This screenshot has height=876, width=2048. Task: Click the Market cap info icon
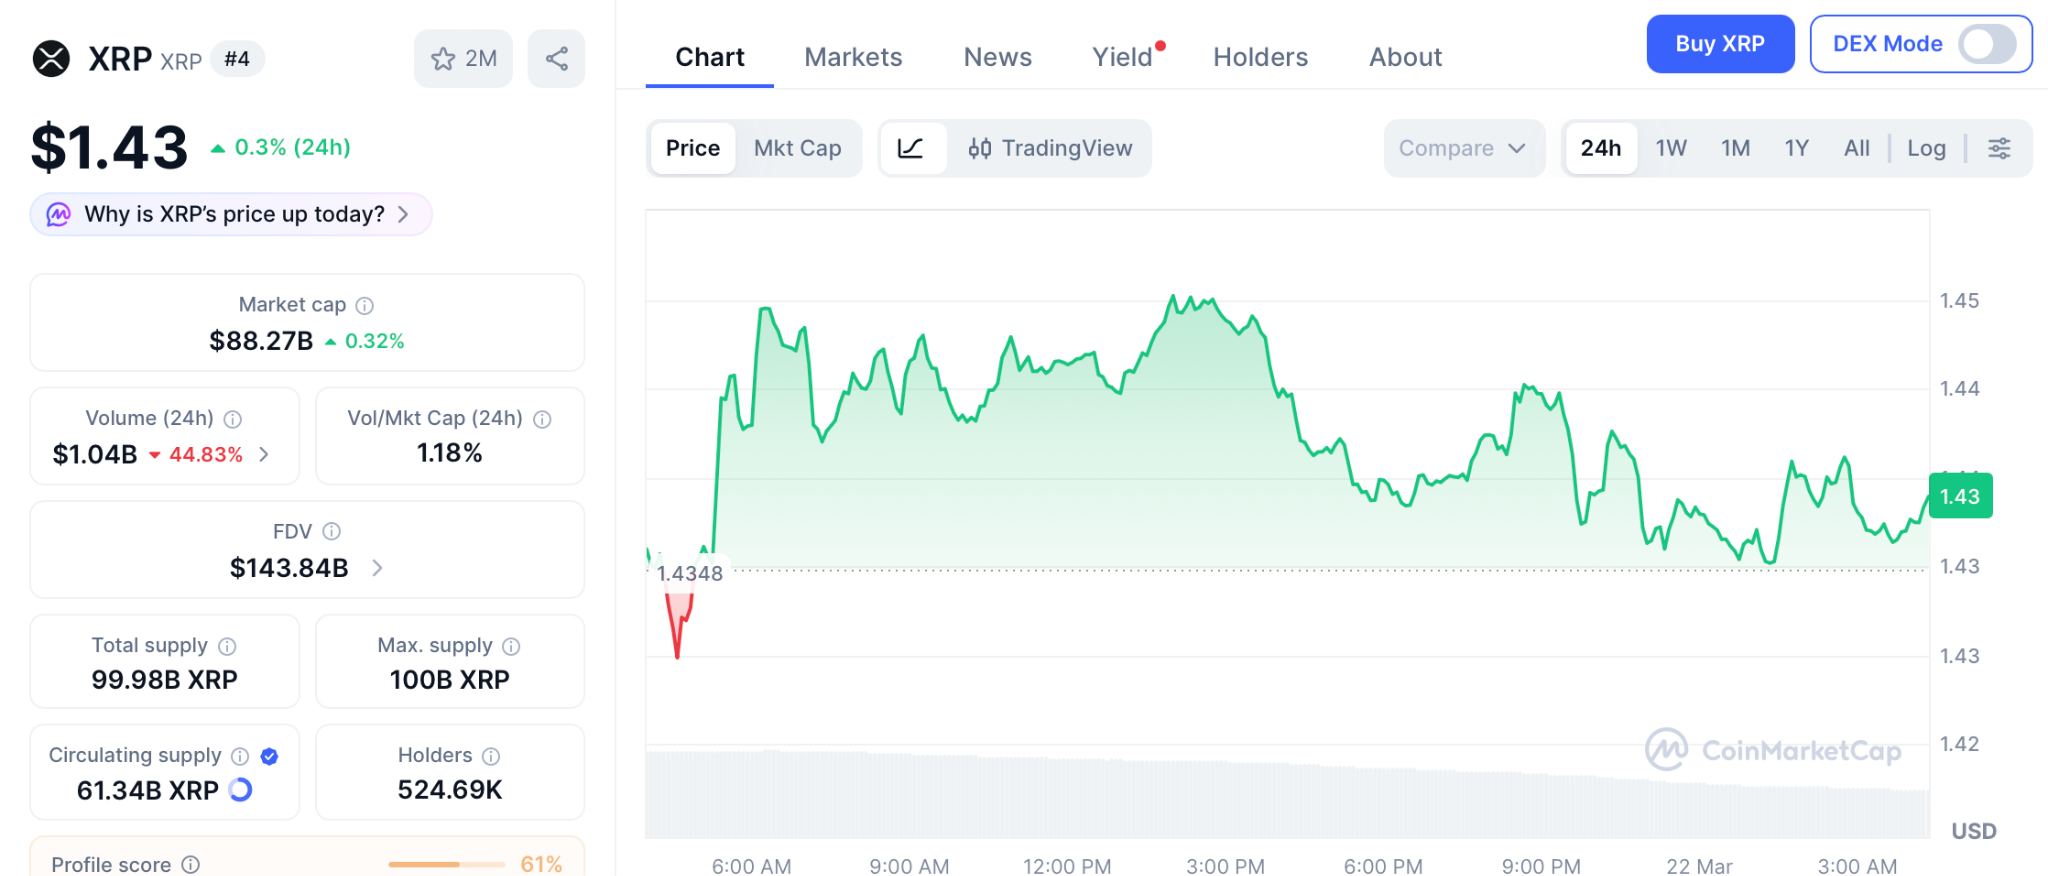[x=365, y=306]
